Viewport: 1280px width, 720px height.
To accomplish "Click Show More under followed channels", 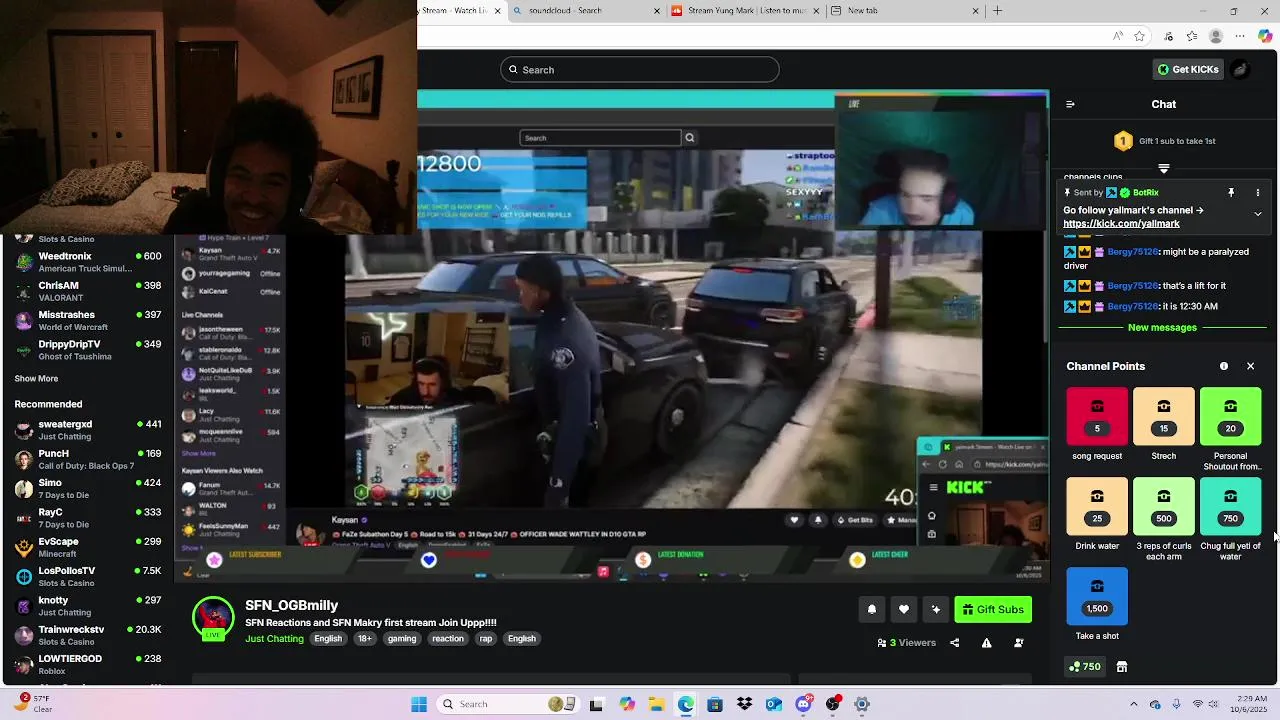I will pos(36,379).
